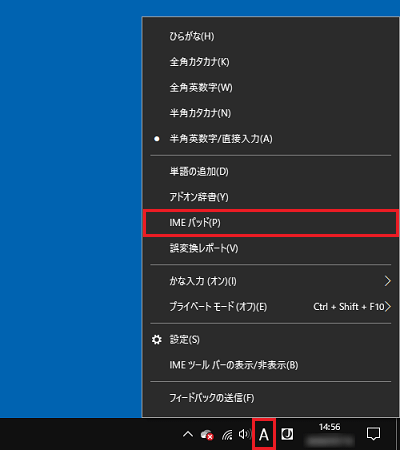Open the cloud sync icon with red error

pyautogui.click(x=207, y=435)
